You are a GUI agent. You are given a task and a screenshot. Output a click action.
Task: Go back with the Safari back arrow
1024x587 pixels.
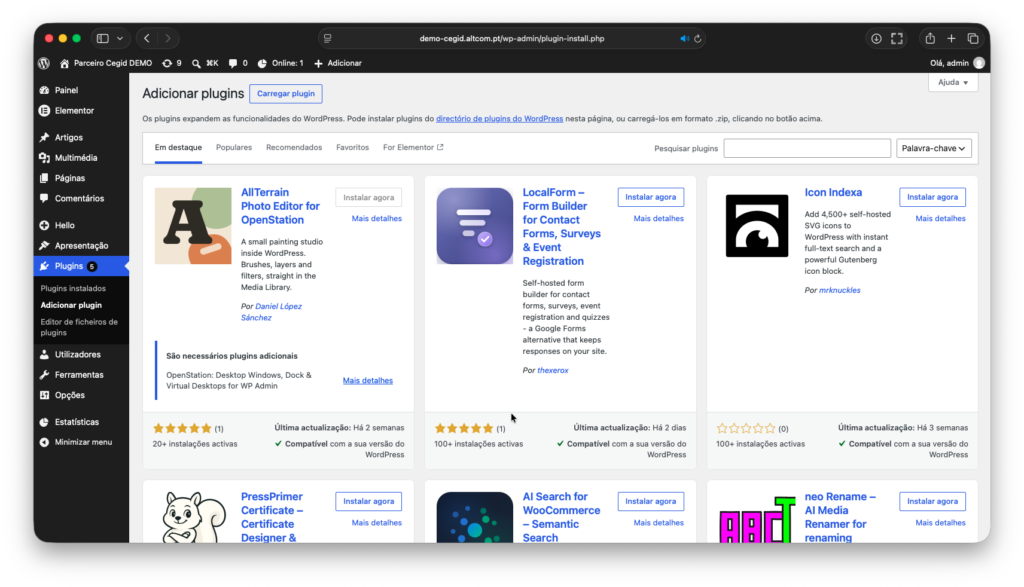pyautogui.click(x=147, y=39)
